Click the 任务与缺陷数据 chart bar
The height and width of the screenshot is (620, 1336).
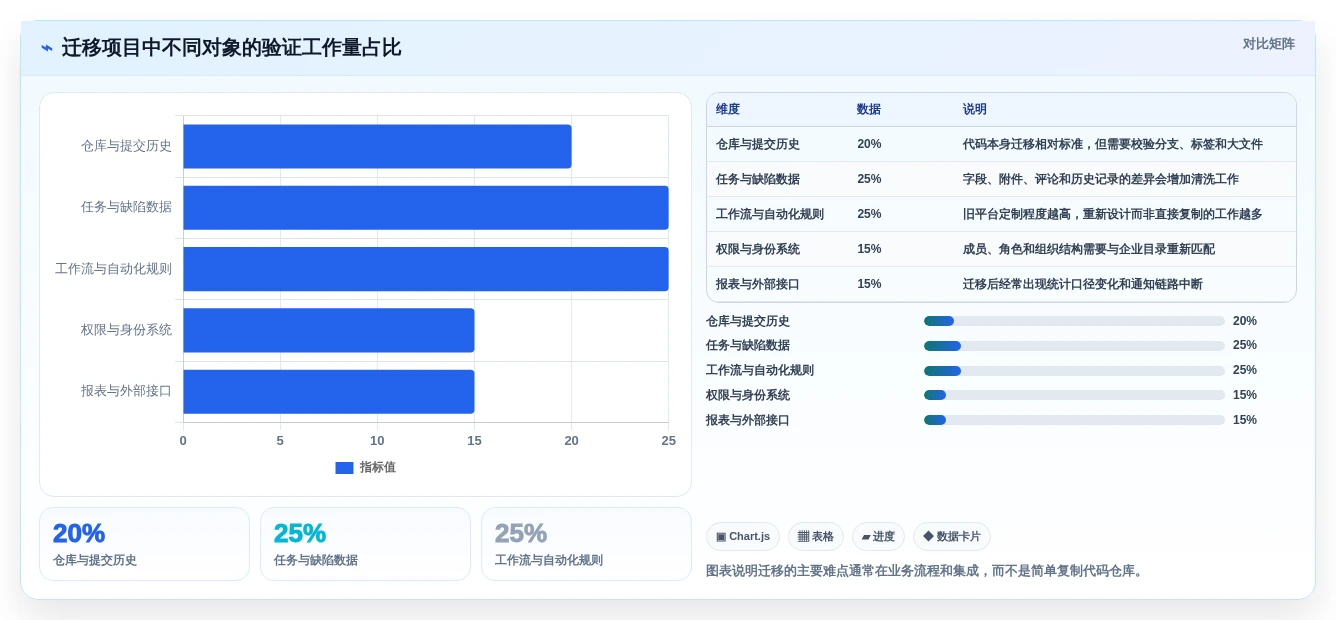(x=426, y=207)
